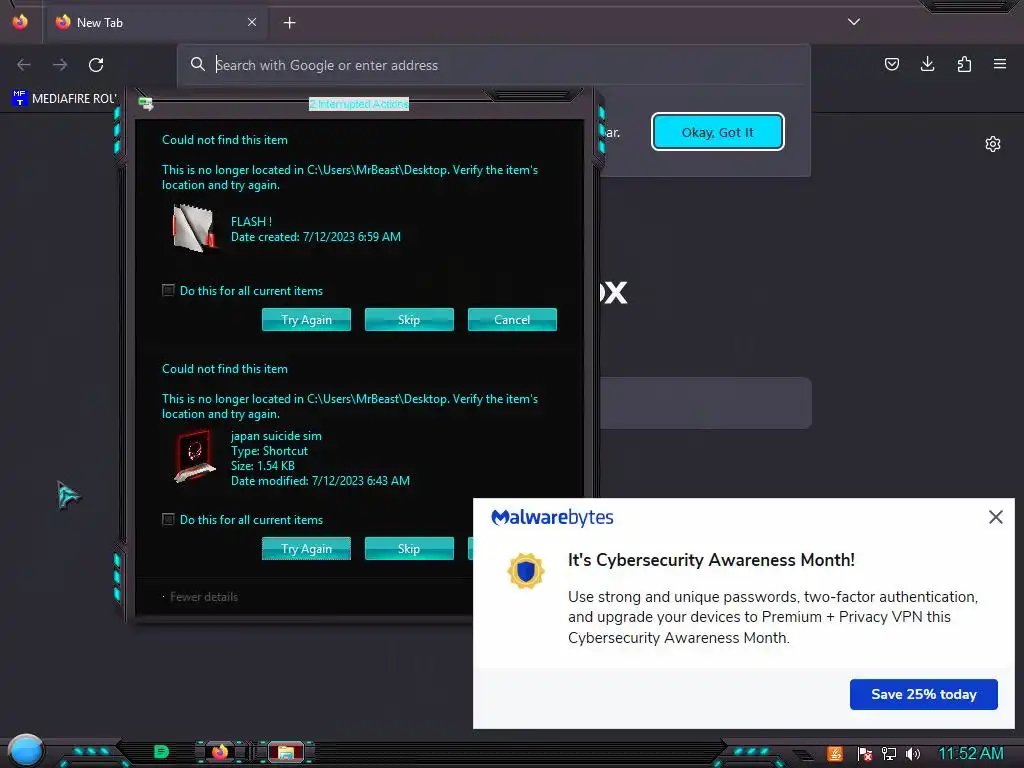Screen dimensions: 1024x768
Task: Expand the list-all-tabs chevron
Action: (x=854, y=22)
